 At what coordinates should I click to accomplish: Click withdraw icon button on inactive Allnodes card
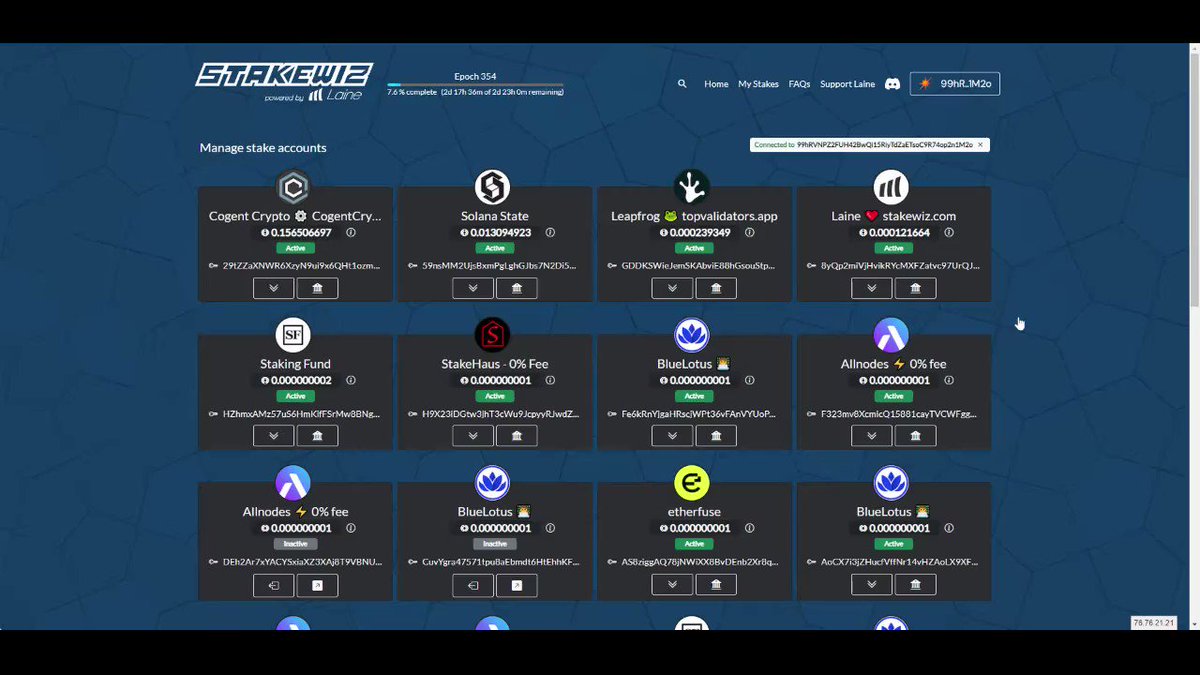pos(273,585)
